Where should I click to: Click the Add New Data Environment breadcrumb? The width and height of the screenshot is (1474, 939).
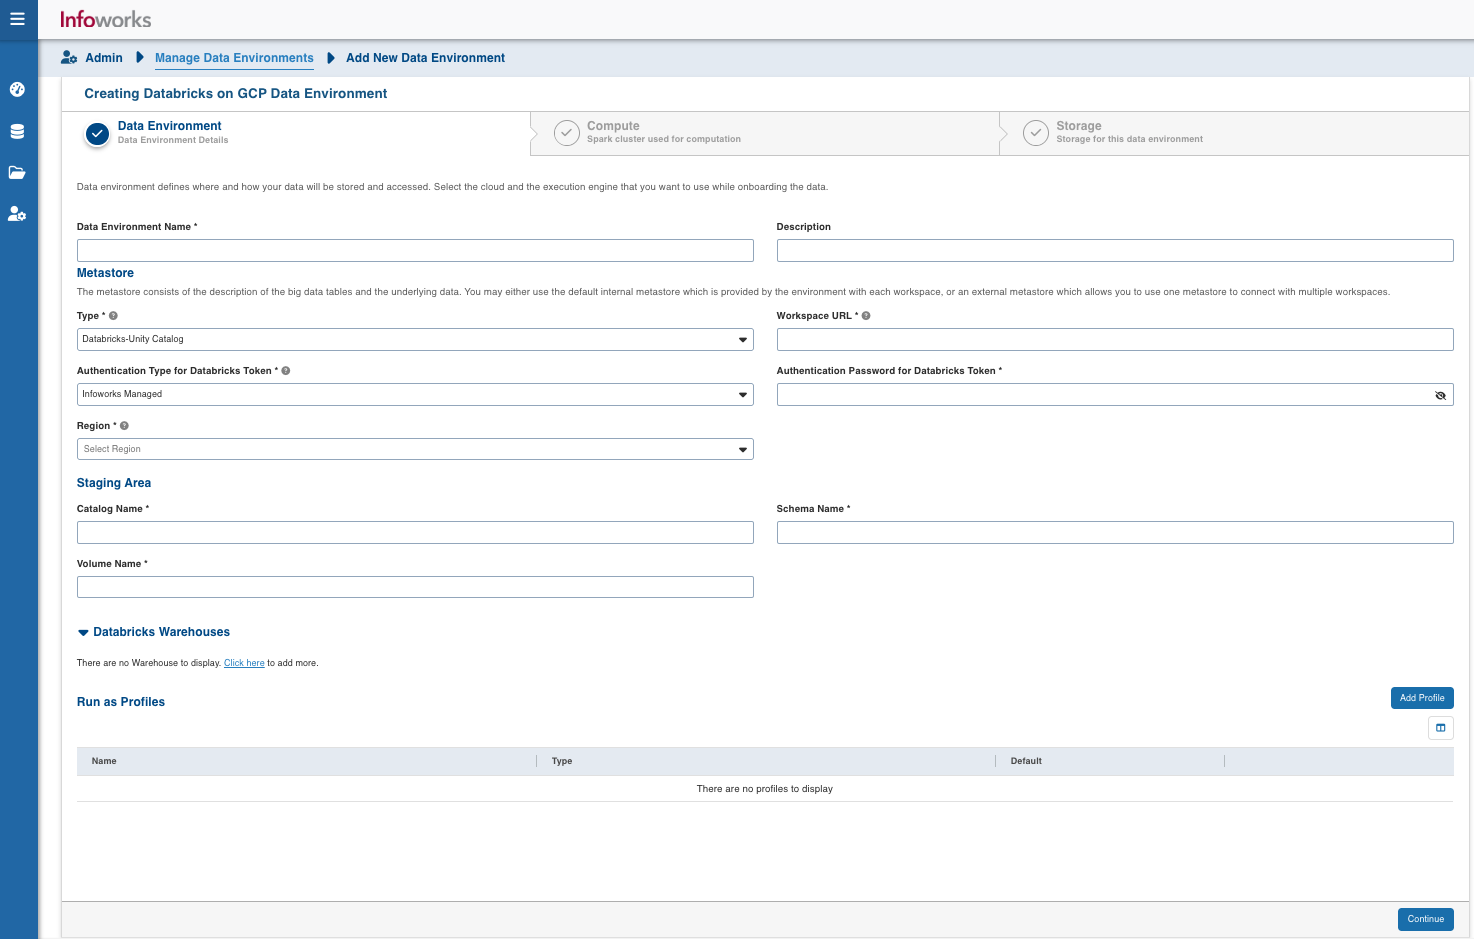pos(425,58)
